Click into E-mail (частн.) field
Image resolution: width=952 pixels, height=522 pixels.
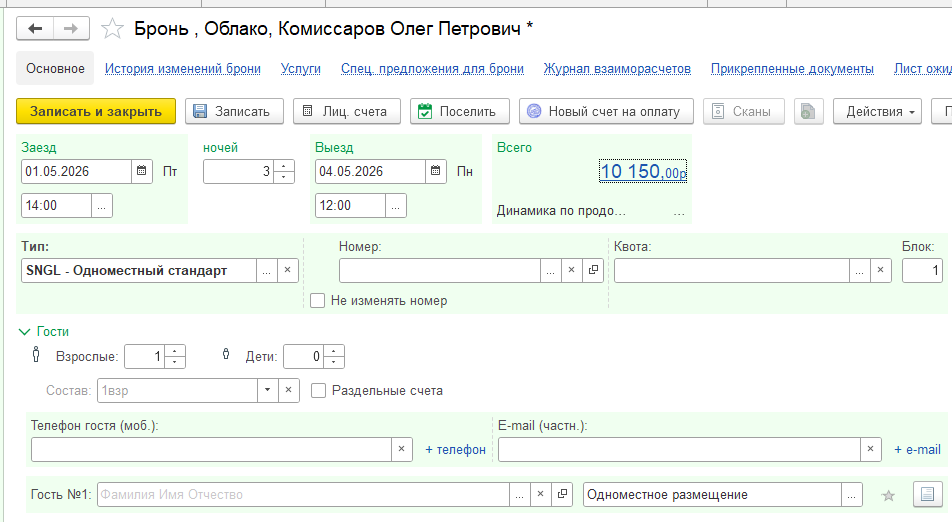[x=679, y=449]
